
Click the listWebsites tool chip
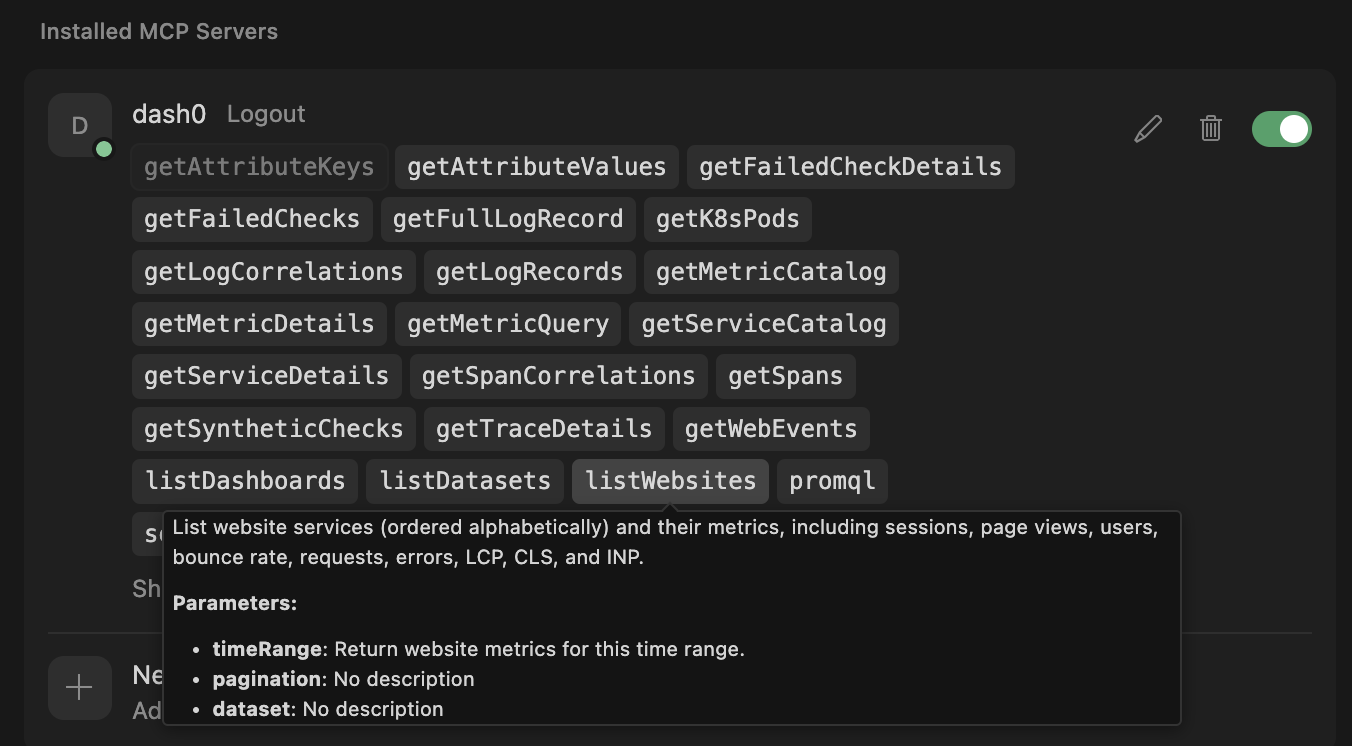670,481
